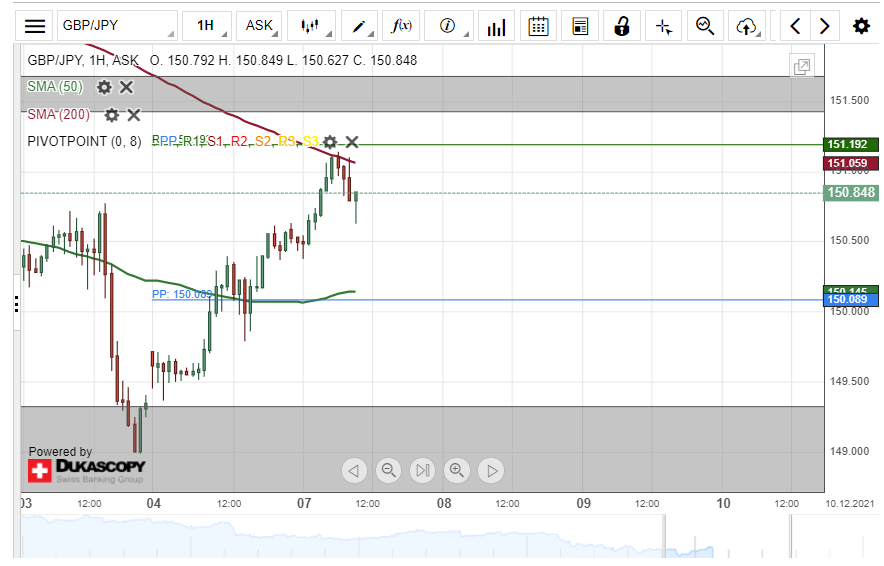Open the candlestick chart type menu
This screenshot has width=884, height=566.
pyautogui.click(x=314, y=26)
